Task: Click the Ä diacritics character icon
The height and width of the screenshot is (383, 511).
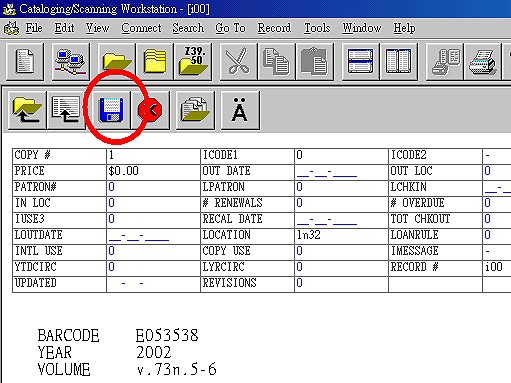Action: (240, 110)
